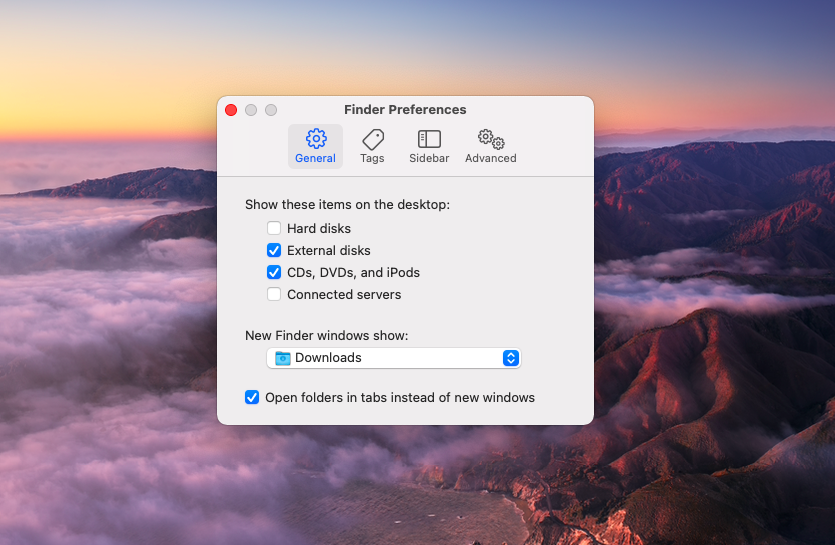Uncheck External disks checkbox
Viewport: 835px width, 545px height.
274,250
